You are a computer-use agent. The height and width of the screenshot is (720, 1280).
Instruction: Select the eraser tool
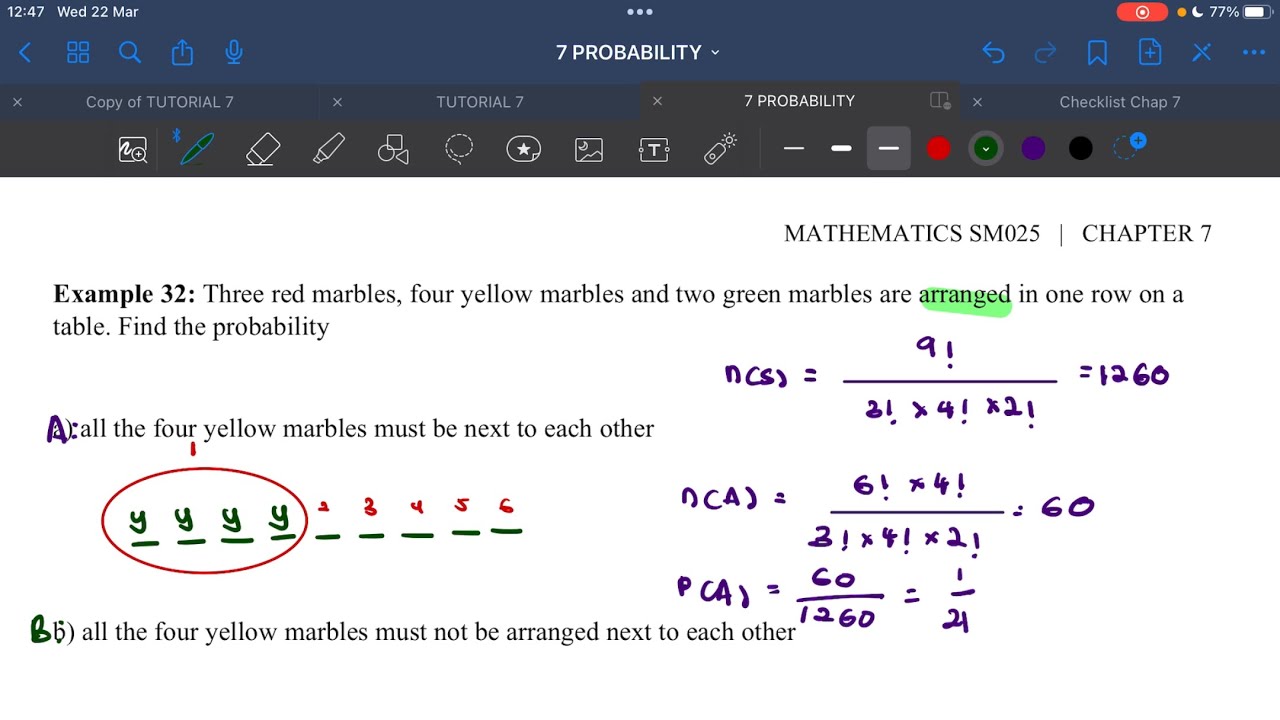point(263,150)
